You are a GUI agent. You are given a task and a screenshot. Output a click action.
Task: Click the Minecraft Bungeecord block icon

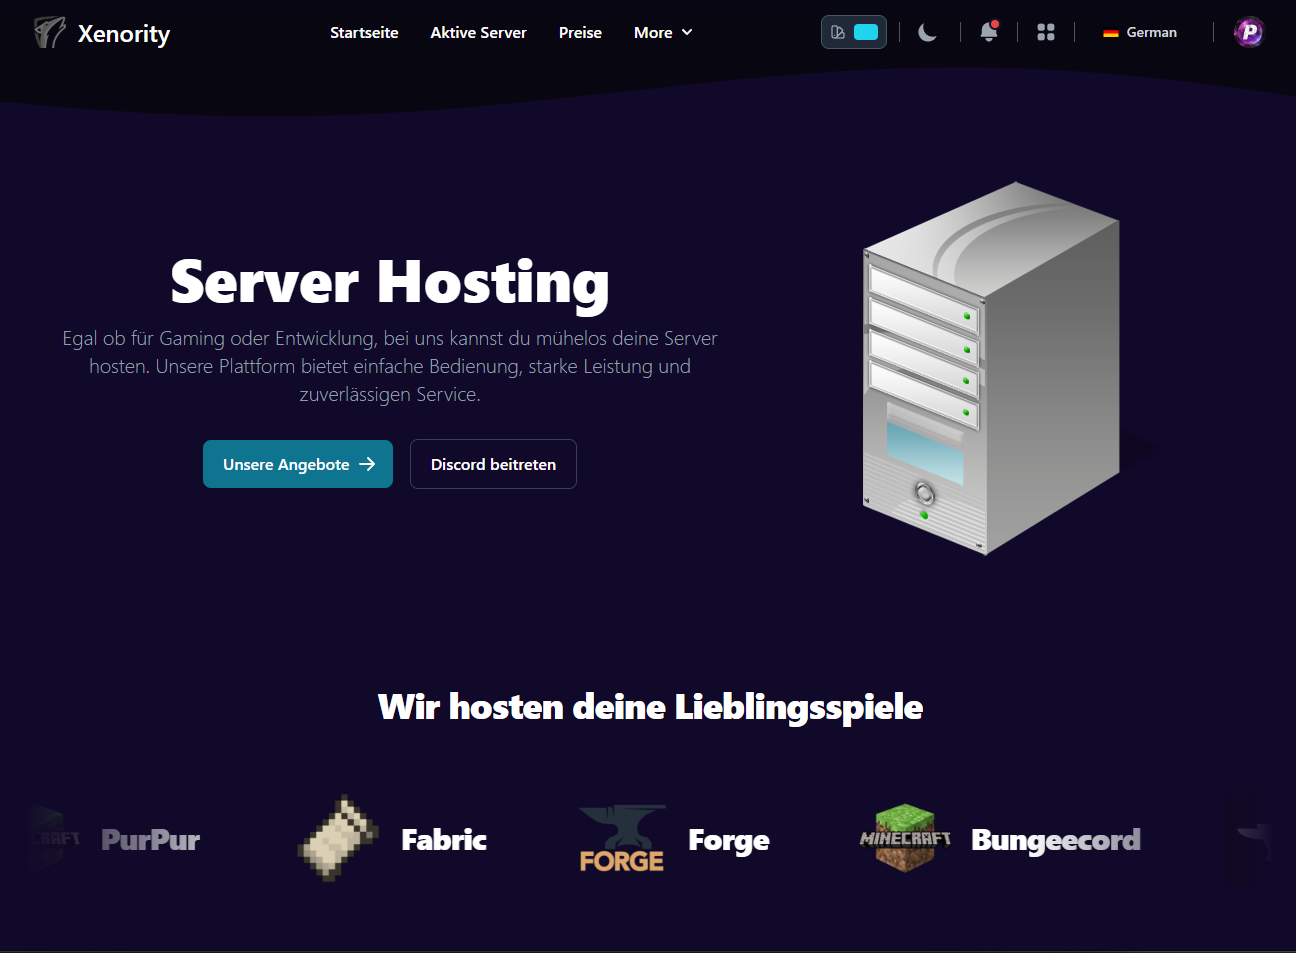point(905,838)
